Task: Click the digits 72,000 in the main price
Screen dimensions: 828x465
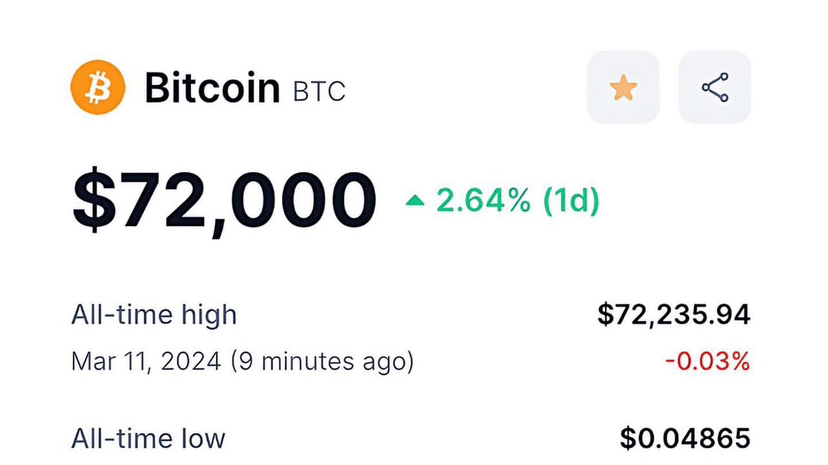Action: click(x=245, y=200)
